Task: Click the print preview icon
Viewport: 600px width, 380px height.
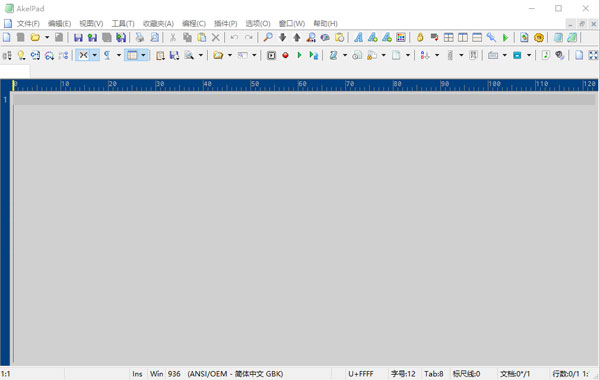Action: point(154,38)
